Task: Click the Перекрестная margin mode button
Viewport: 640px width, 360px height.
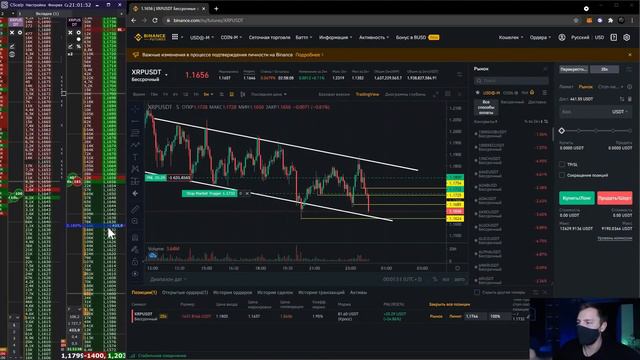Action: [573, 69]
